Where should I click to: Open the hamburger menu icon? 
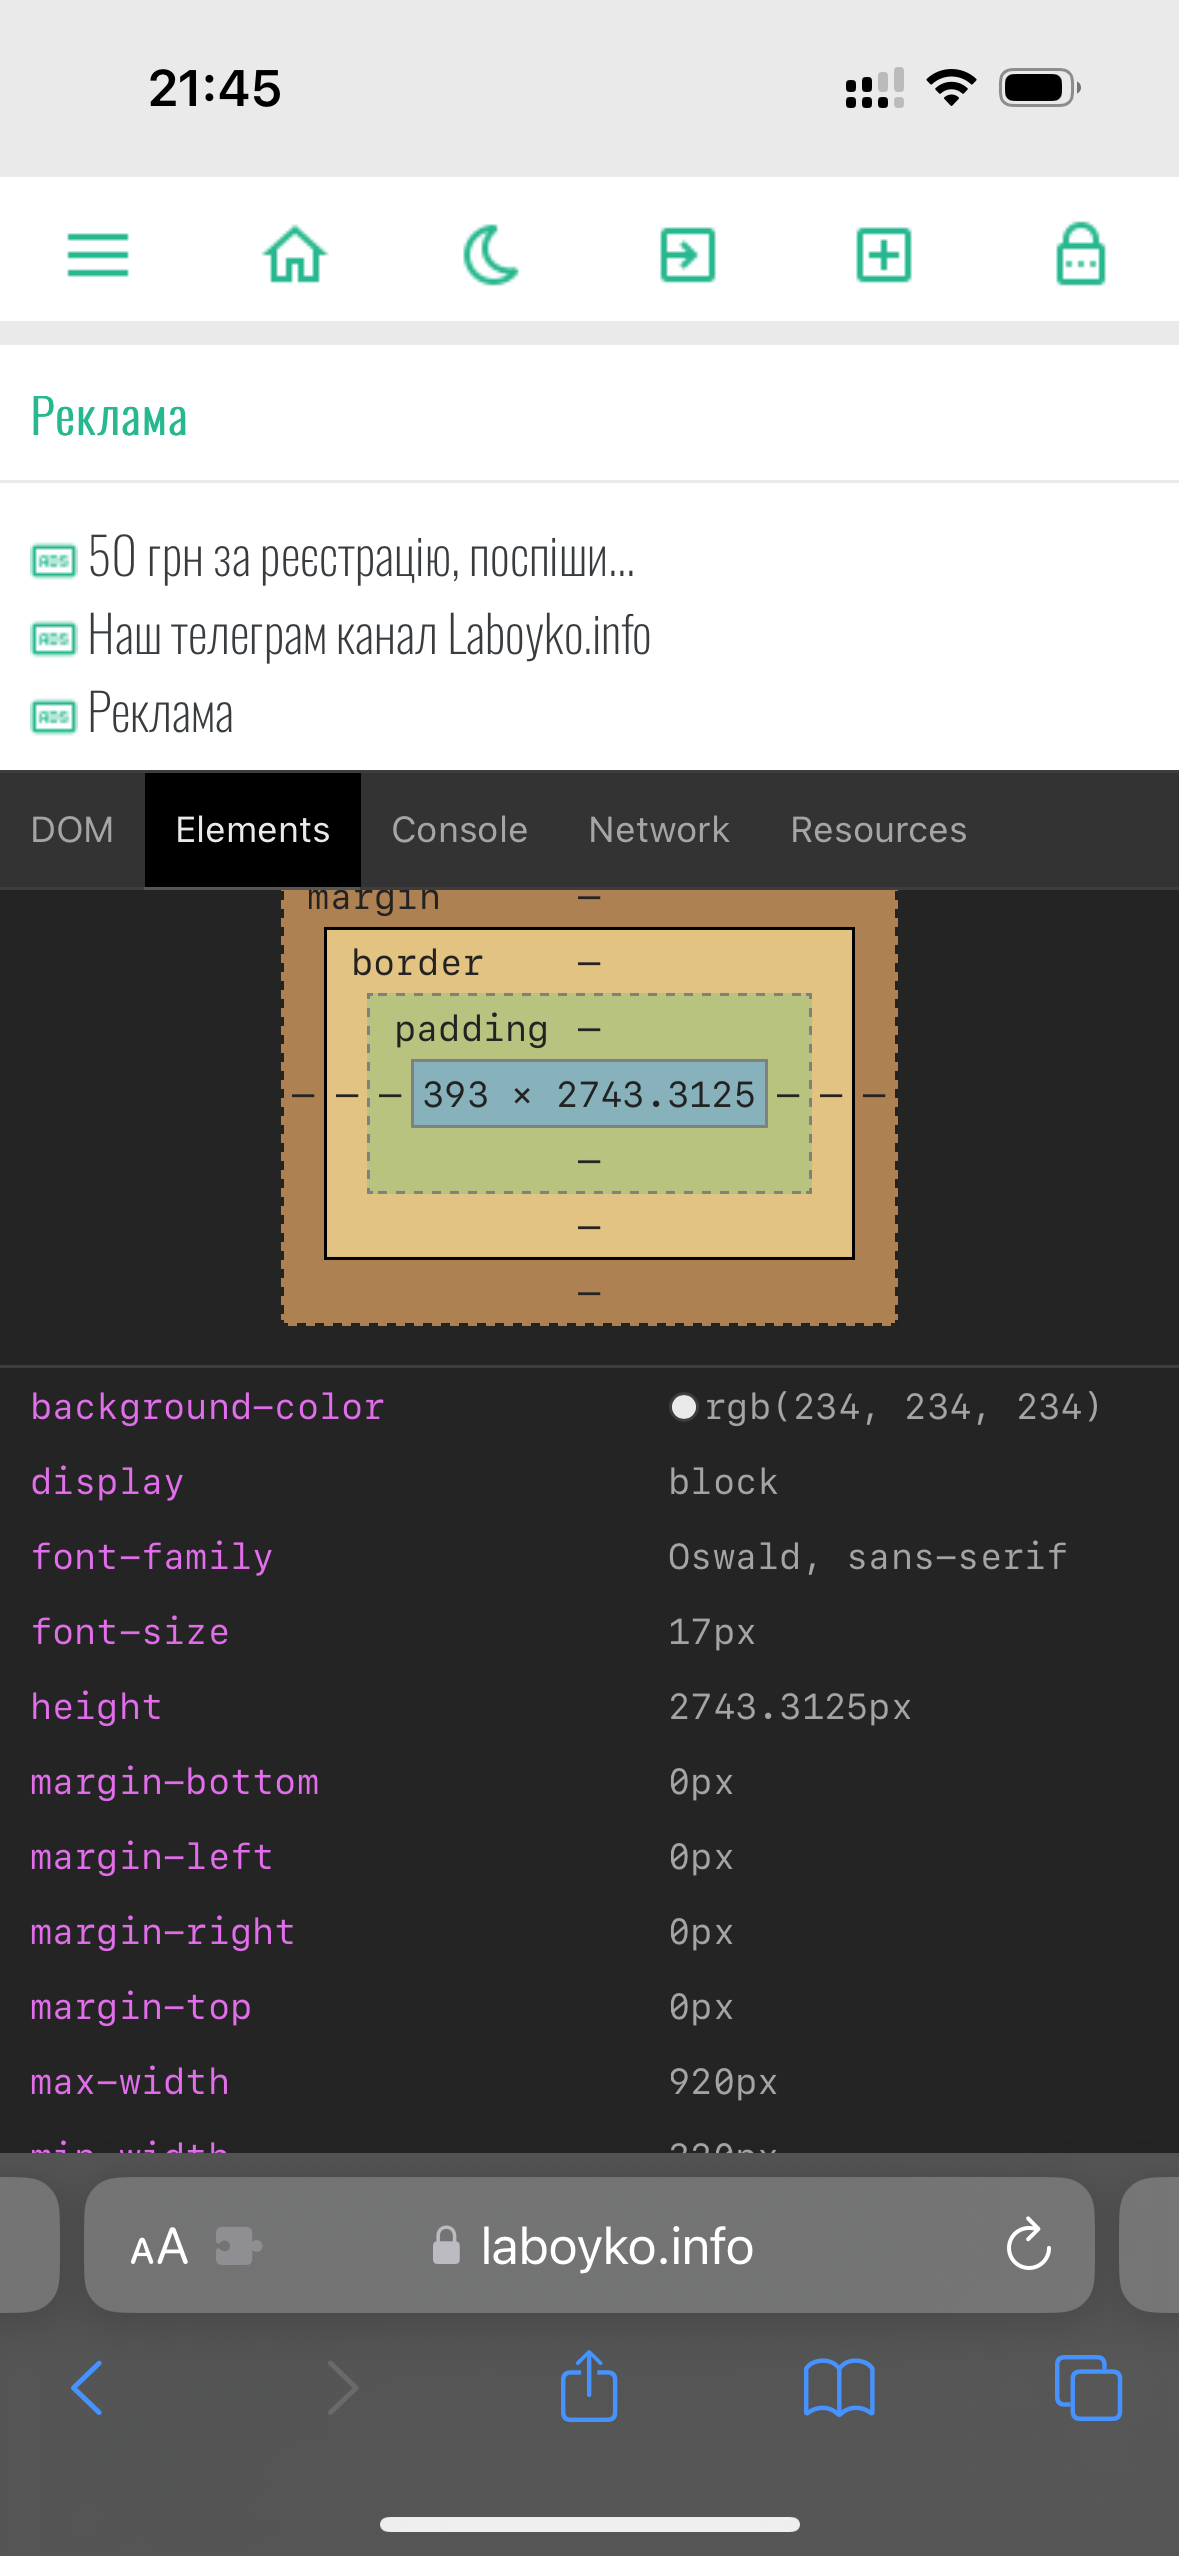pos(98,254)
